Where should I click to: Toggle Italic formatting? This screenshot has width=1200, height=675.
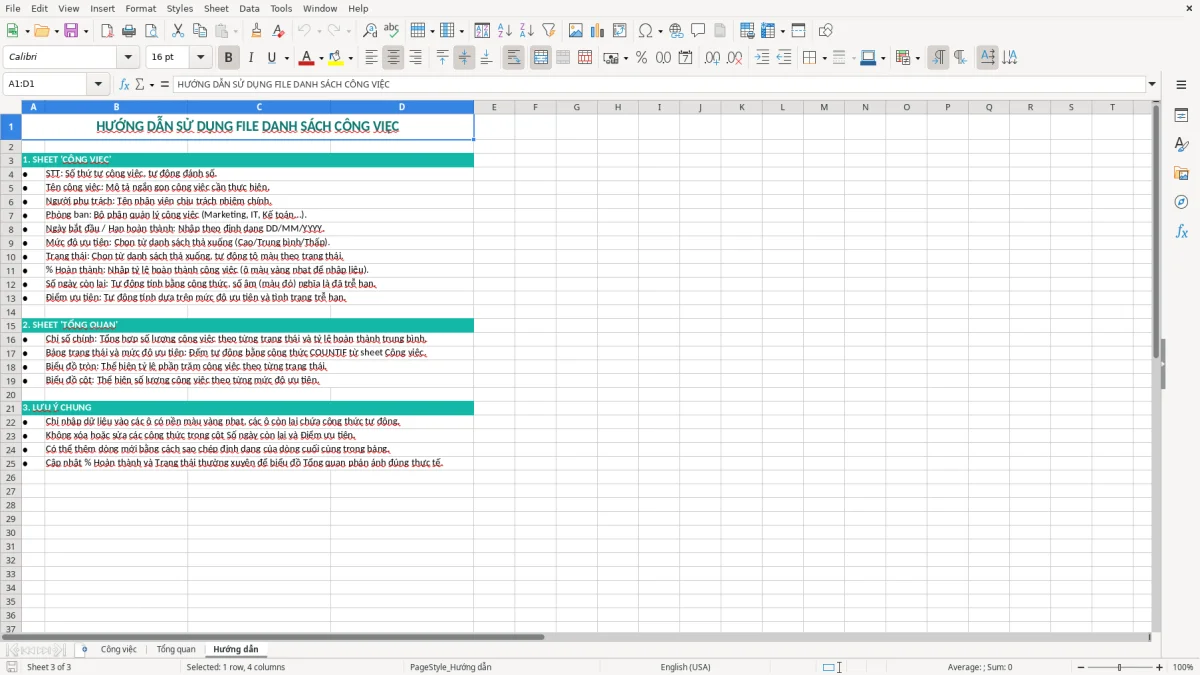click(250, 58)
